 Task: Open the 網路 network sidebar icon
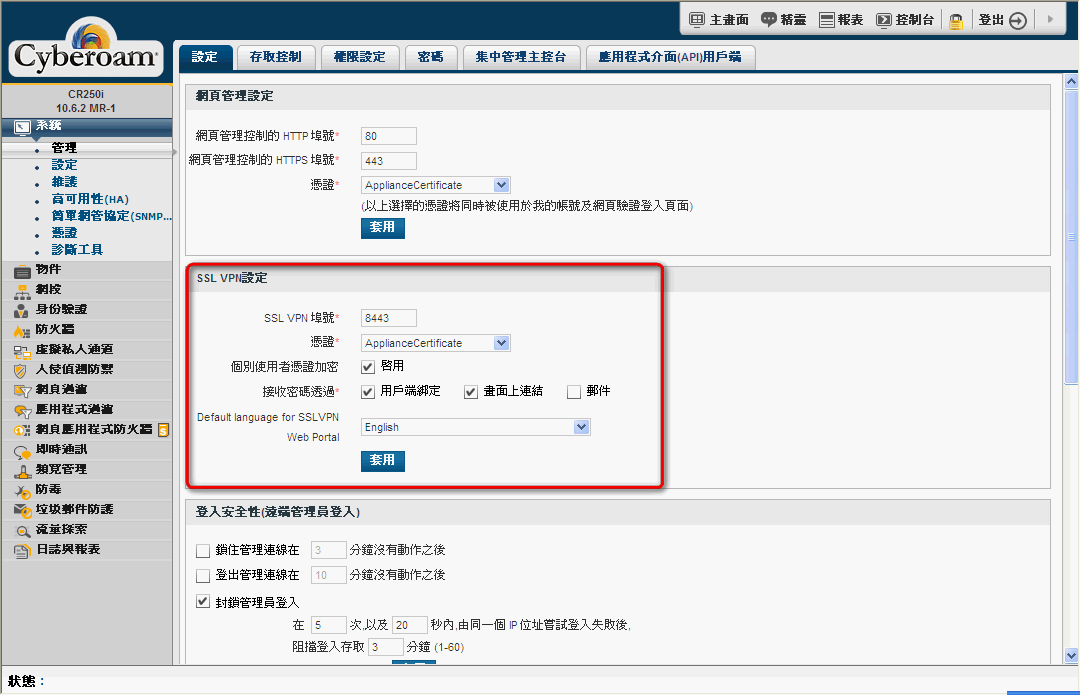(x=23, y=291)
